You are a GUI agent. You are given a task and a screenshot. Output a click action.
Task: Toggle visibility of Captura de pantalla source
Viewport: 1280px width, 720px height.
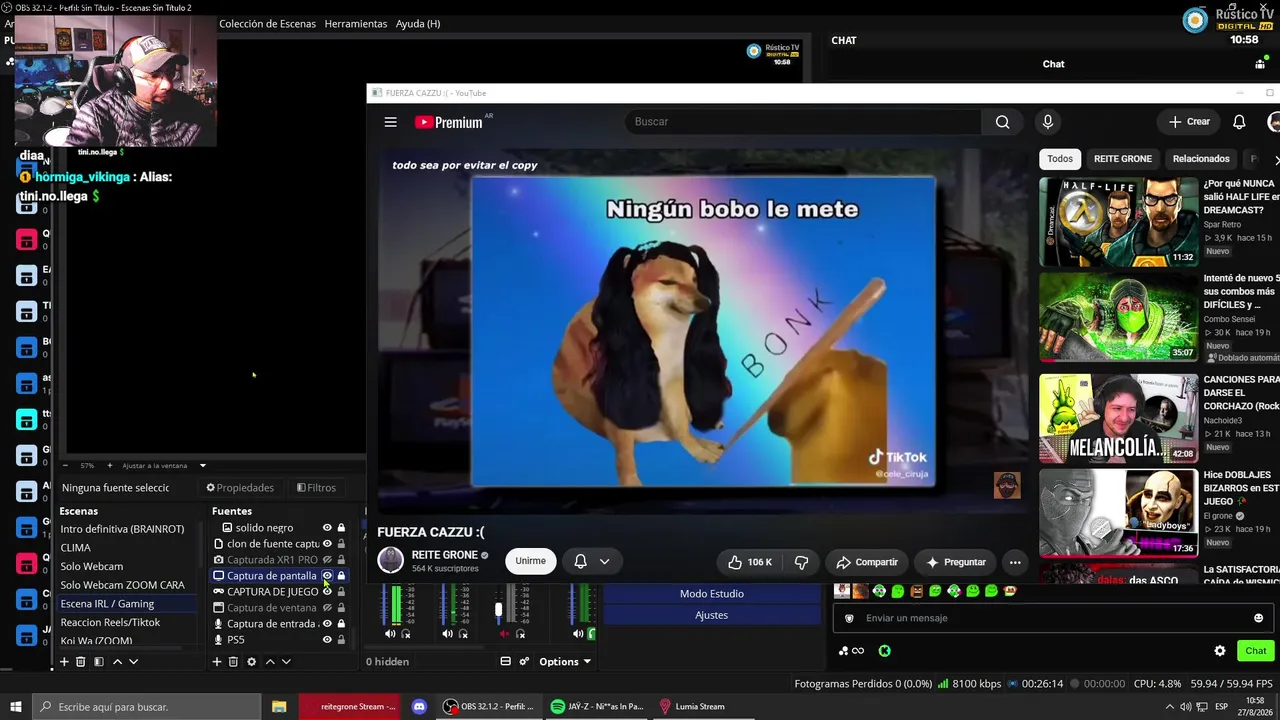point(327,576)
